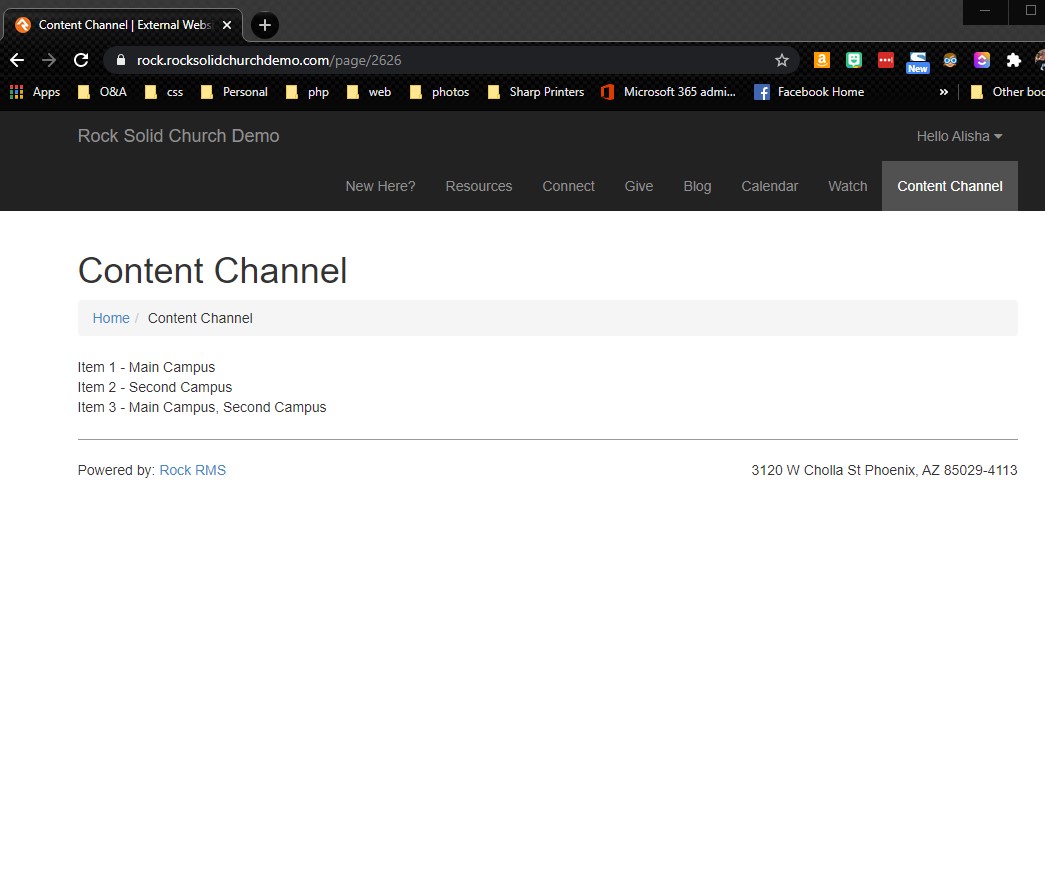This screenshot has height=879, width=1045.
Task: Click the text Item 1 - Main Campus
Action: point(146,367)
